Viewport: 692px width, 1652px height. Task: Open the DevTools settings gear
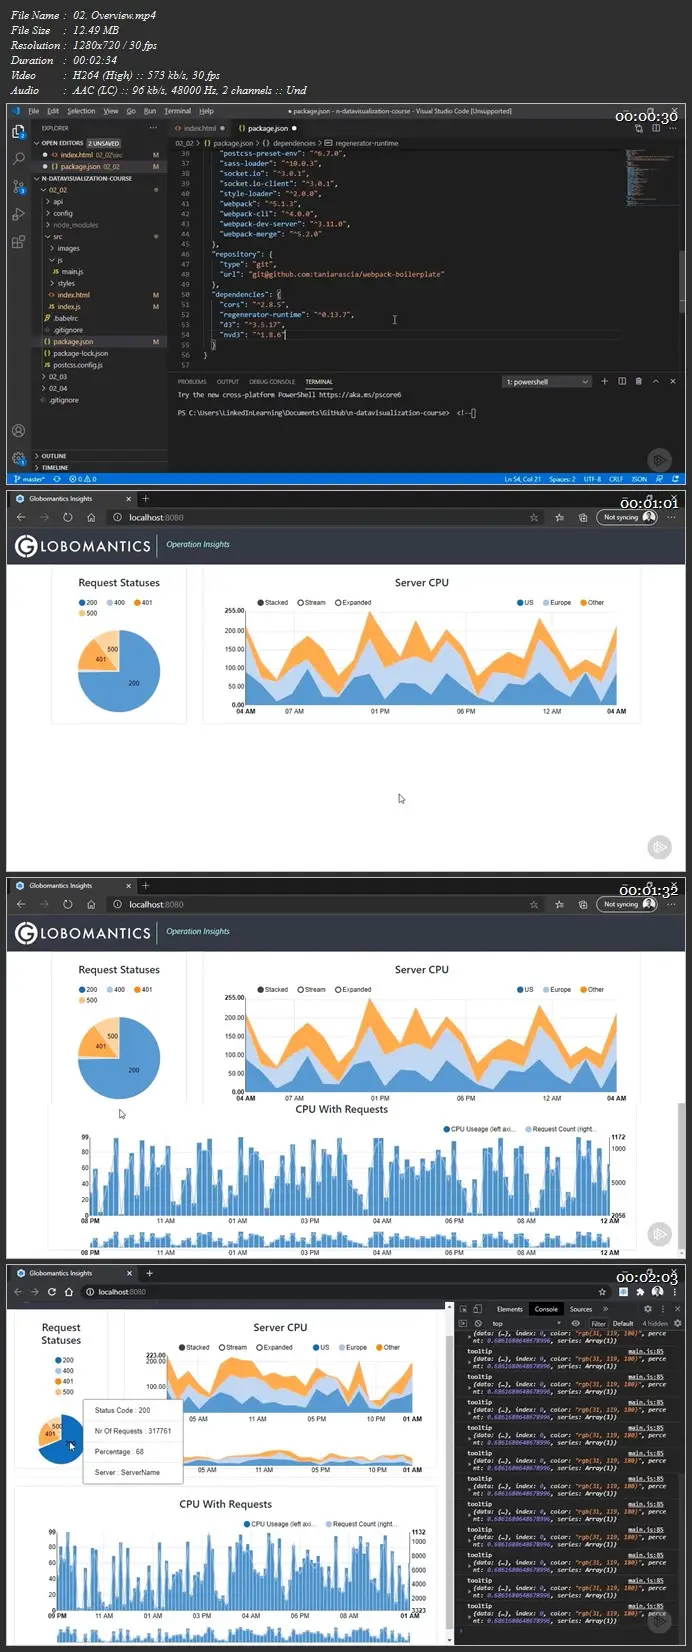[648, 1308]
